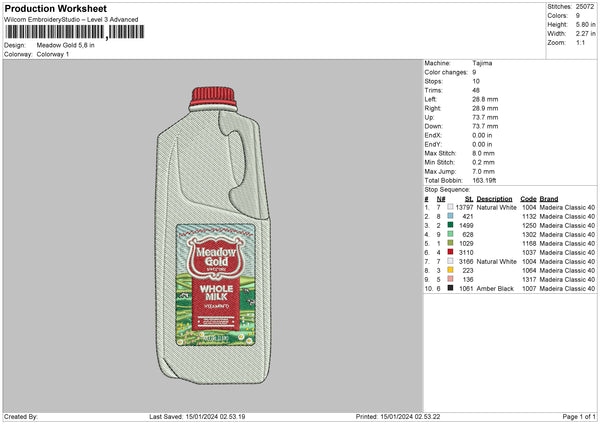
Task: Click 'Madeira Classic 40' brand in stop 6
Action: (567, 253)
